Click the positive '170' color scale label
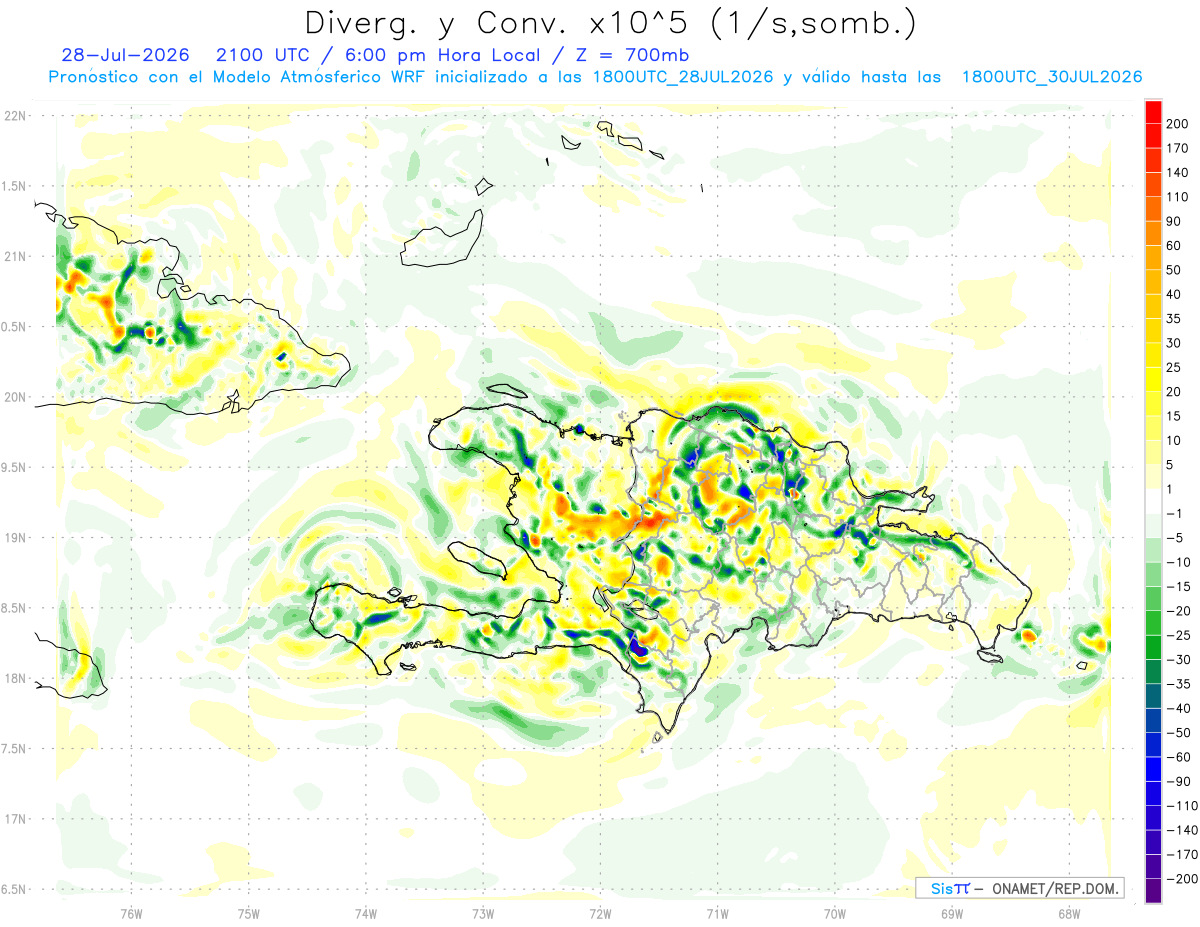The height and width of the screenshot is (927, 1200). tap(1177, 148)
